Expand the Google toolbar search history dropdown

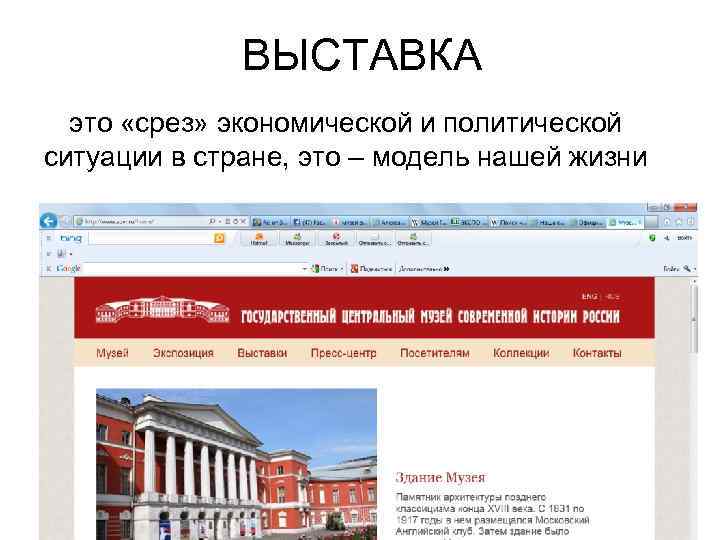click(305, 269)
